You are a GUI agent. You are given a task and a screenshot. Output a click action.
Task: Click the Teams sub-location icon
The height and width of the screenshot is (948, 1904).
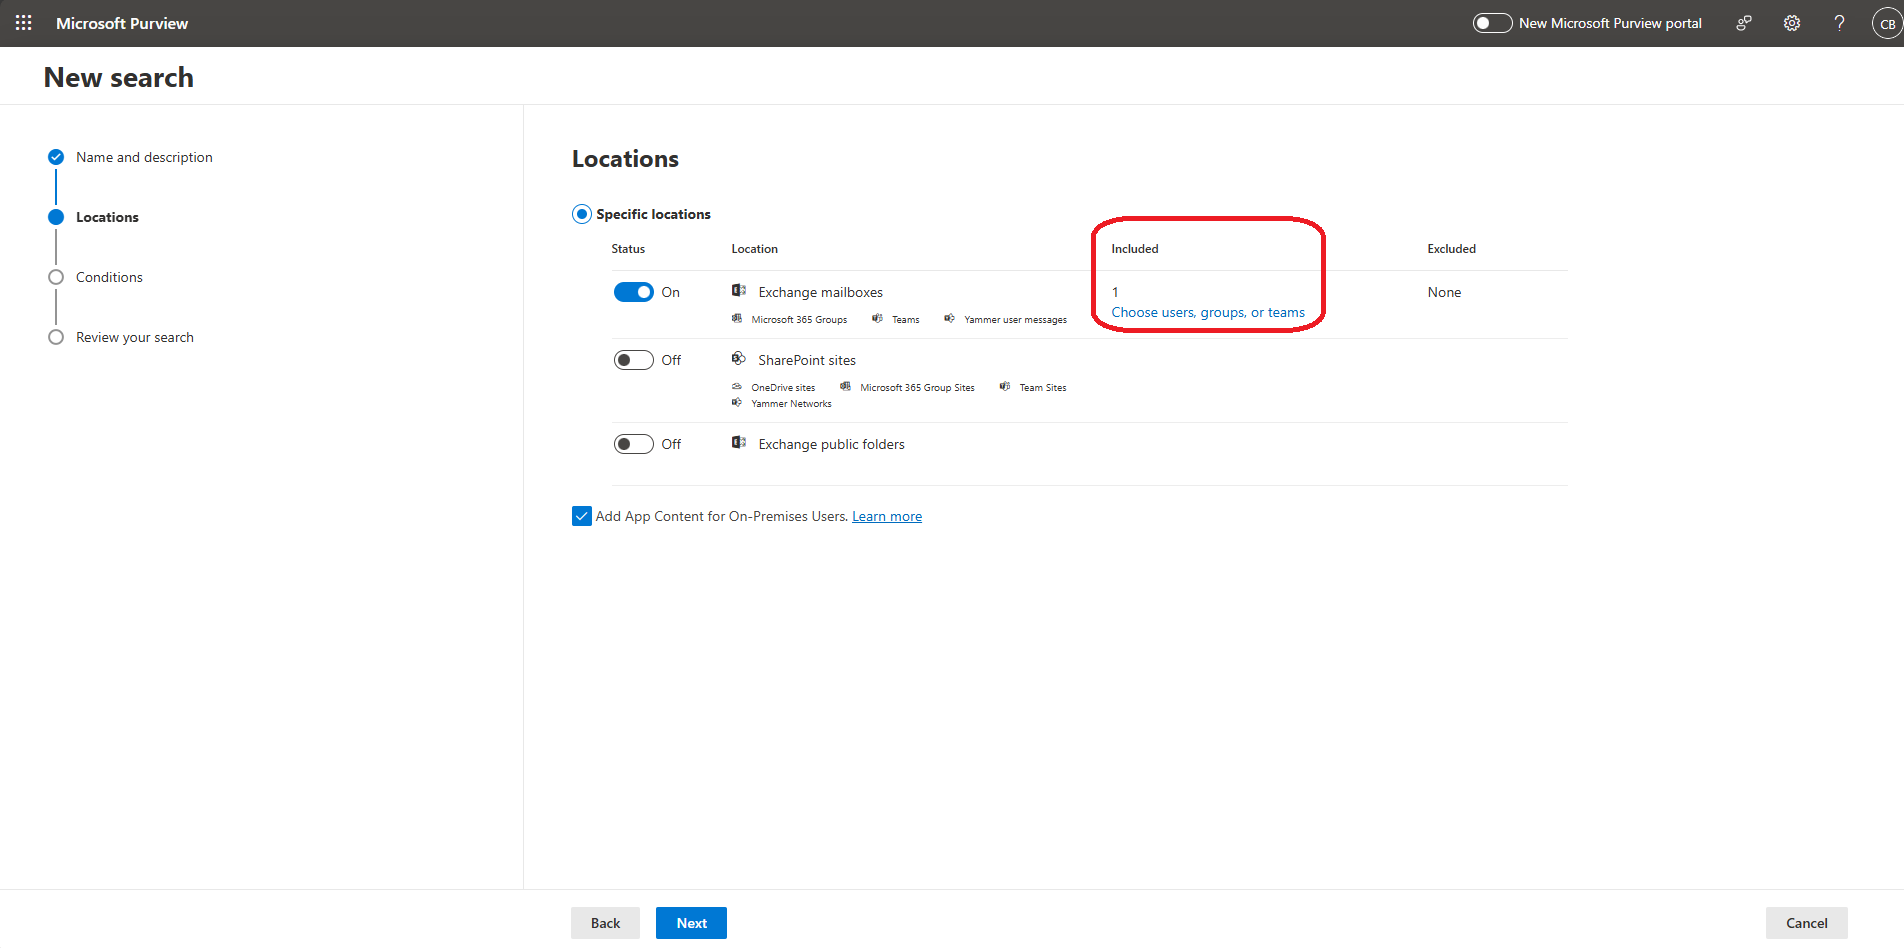click(877, 319)
